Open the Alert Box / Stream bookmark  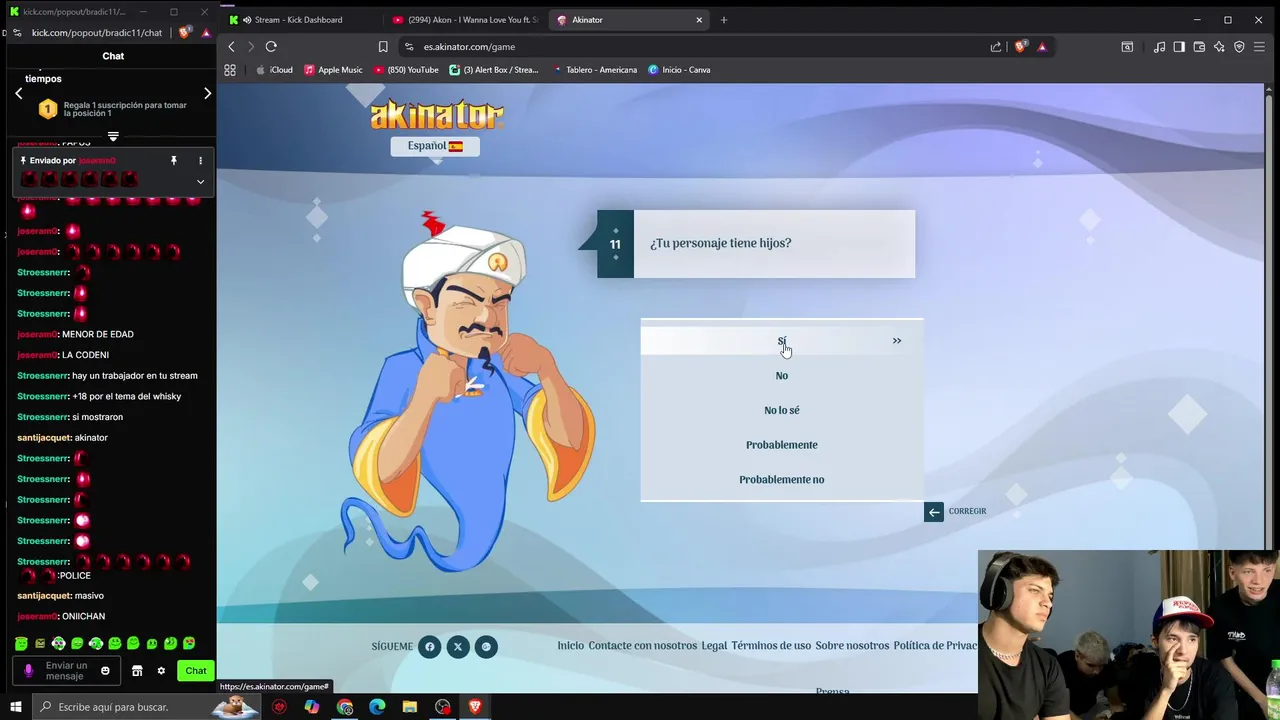(494, 70)
